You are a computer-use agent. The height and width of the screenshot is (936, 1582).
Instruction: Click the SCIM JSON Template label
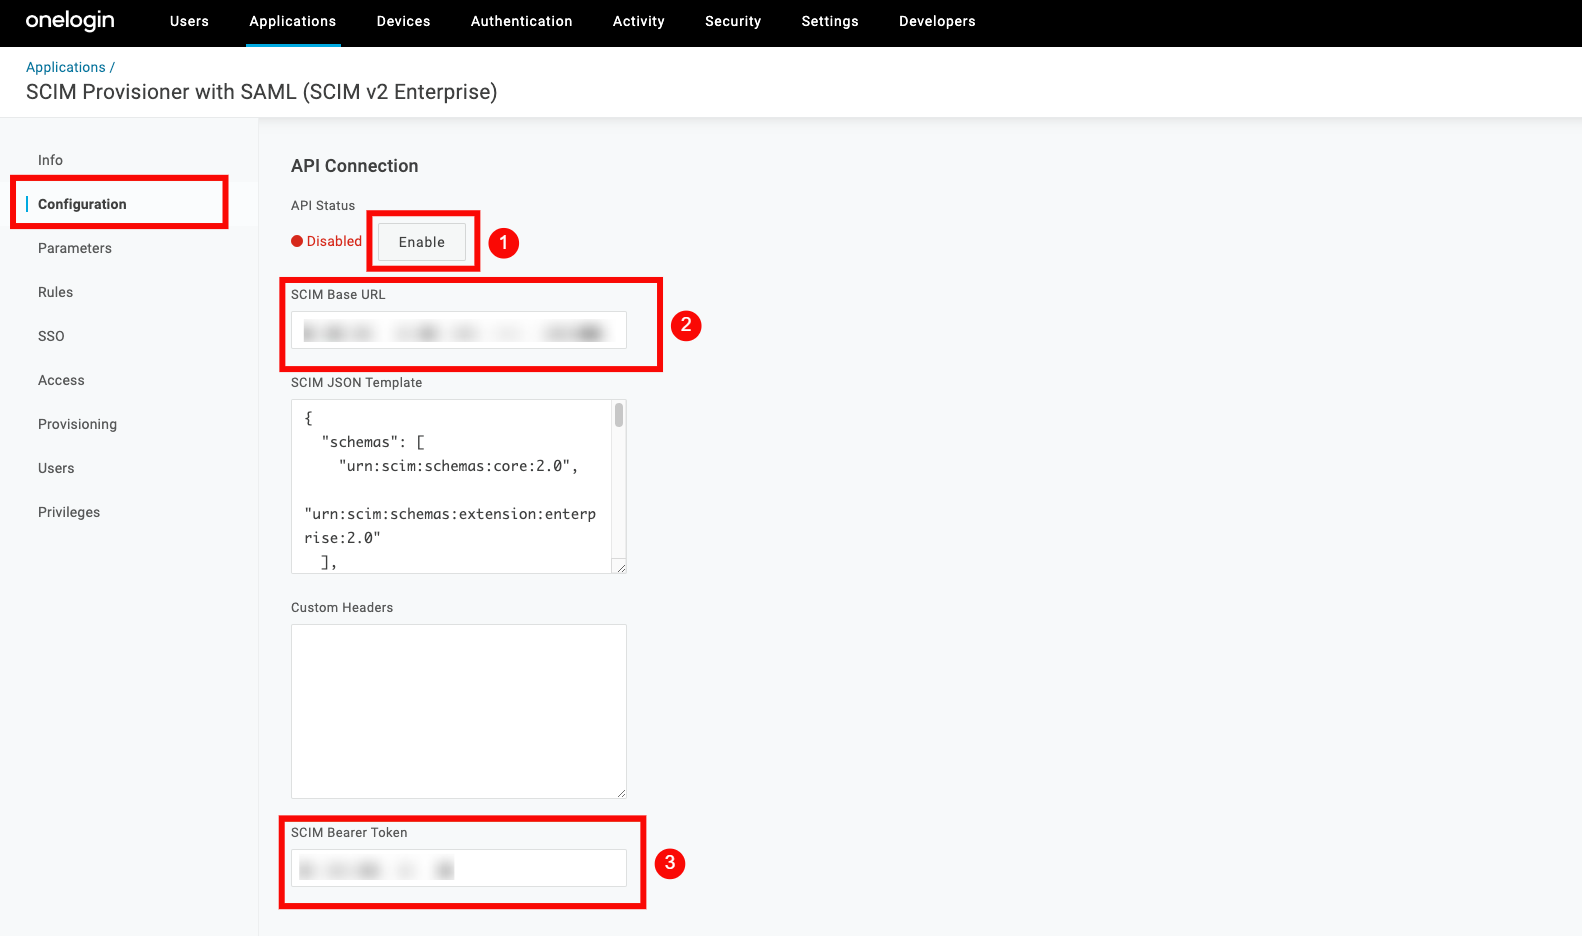pyautogui.click(x=357, y=383)
